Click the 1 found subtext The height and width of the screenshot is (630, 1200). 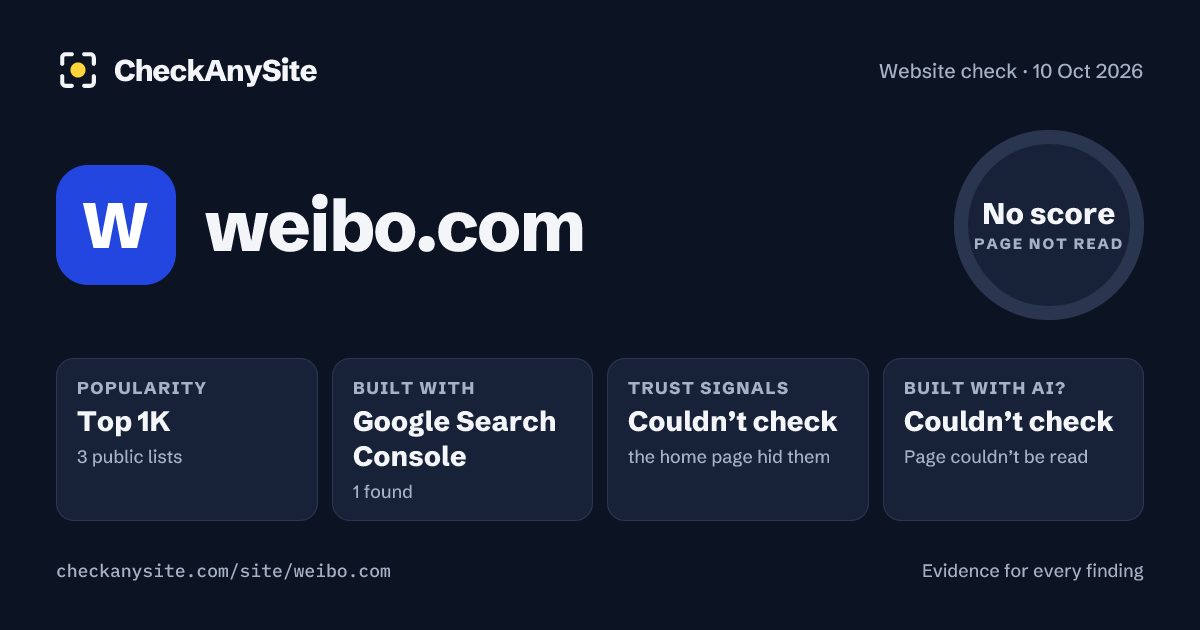tap(383, 492)
